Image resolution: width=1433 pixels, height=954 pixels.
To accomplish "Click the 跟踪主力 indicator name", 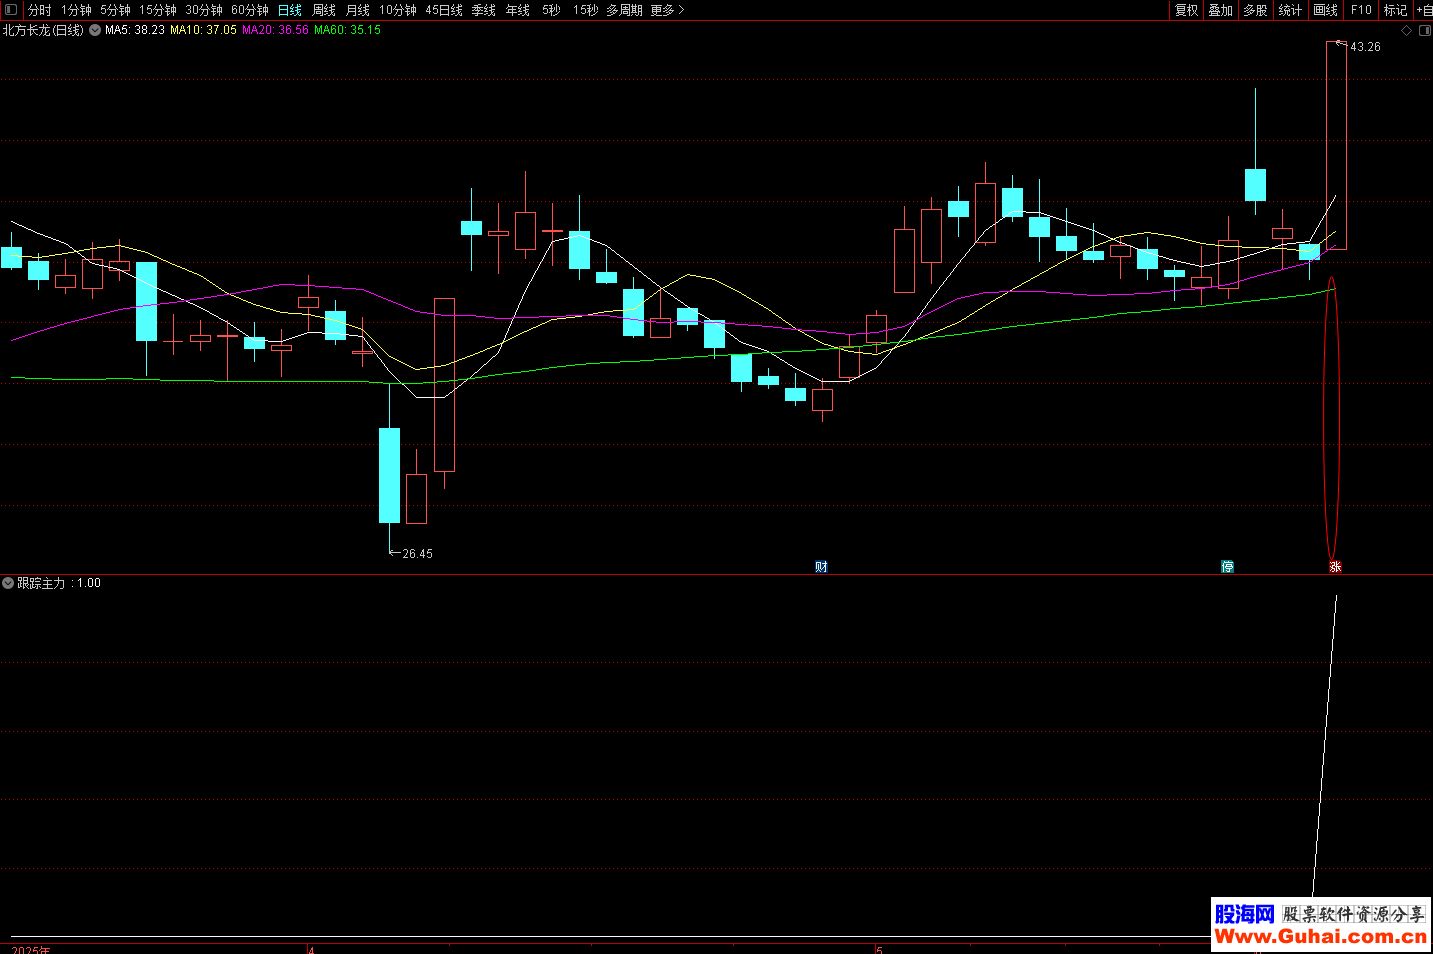I will 41,583.
